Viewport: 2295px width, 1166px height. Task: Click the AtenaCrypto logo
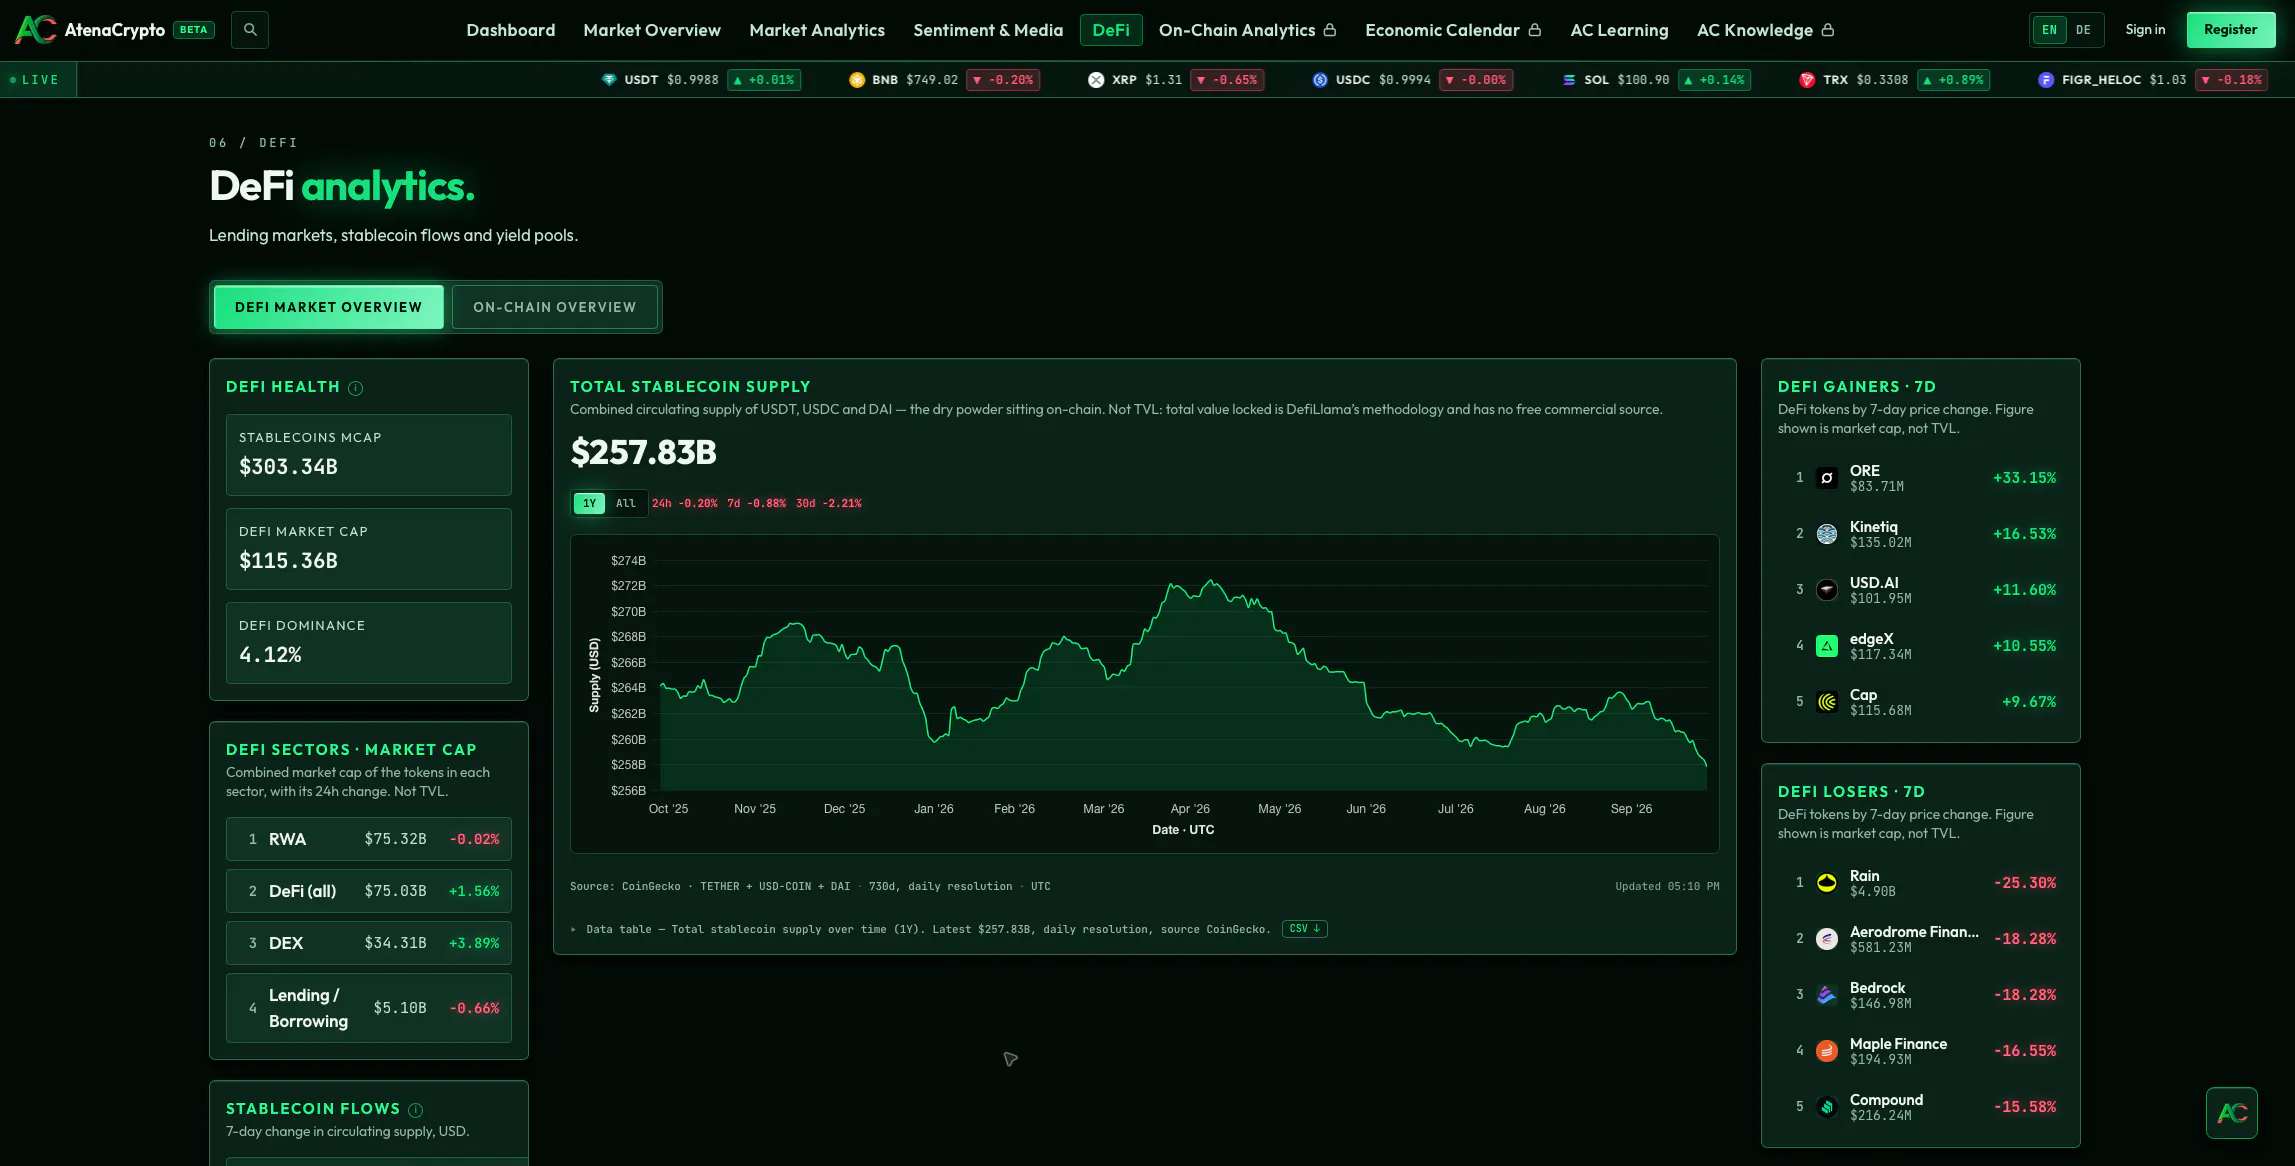coord(90,30)
